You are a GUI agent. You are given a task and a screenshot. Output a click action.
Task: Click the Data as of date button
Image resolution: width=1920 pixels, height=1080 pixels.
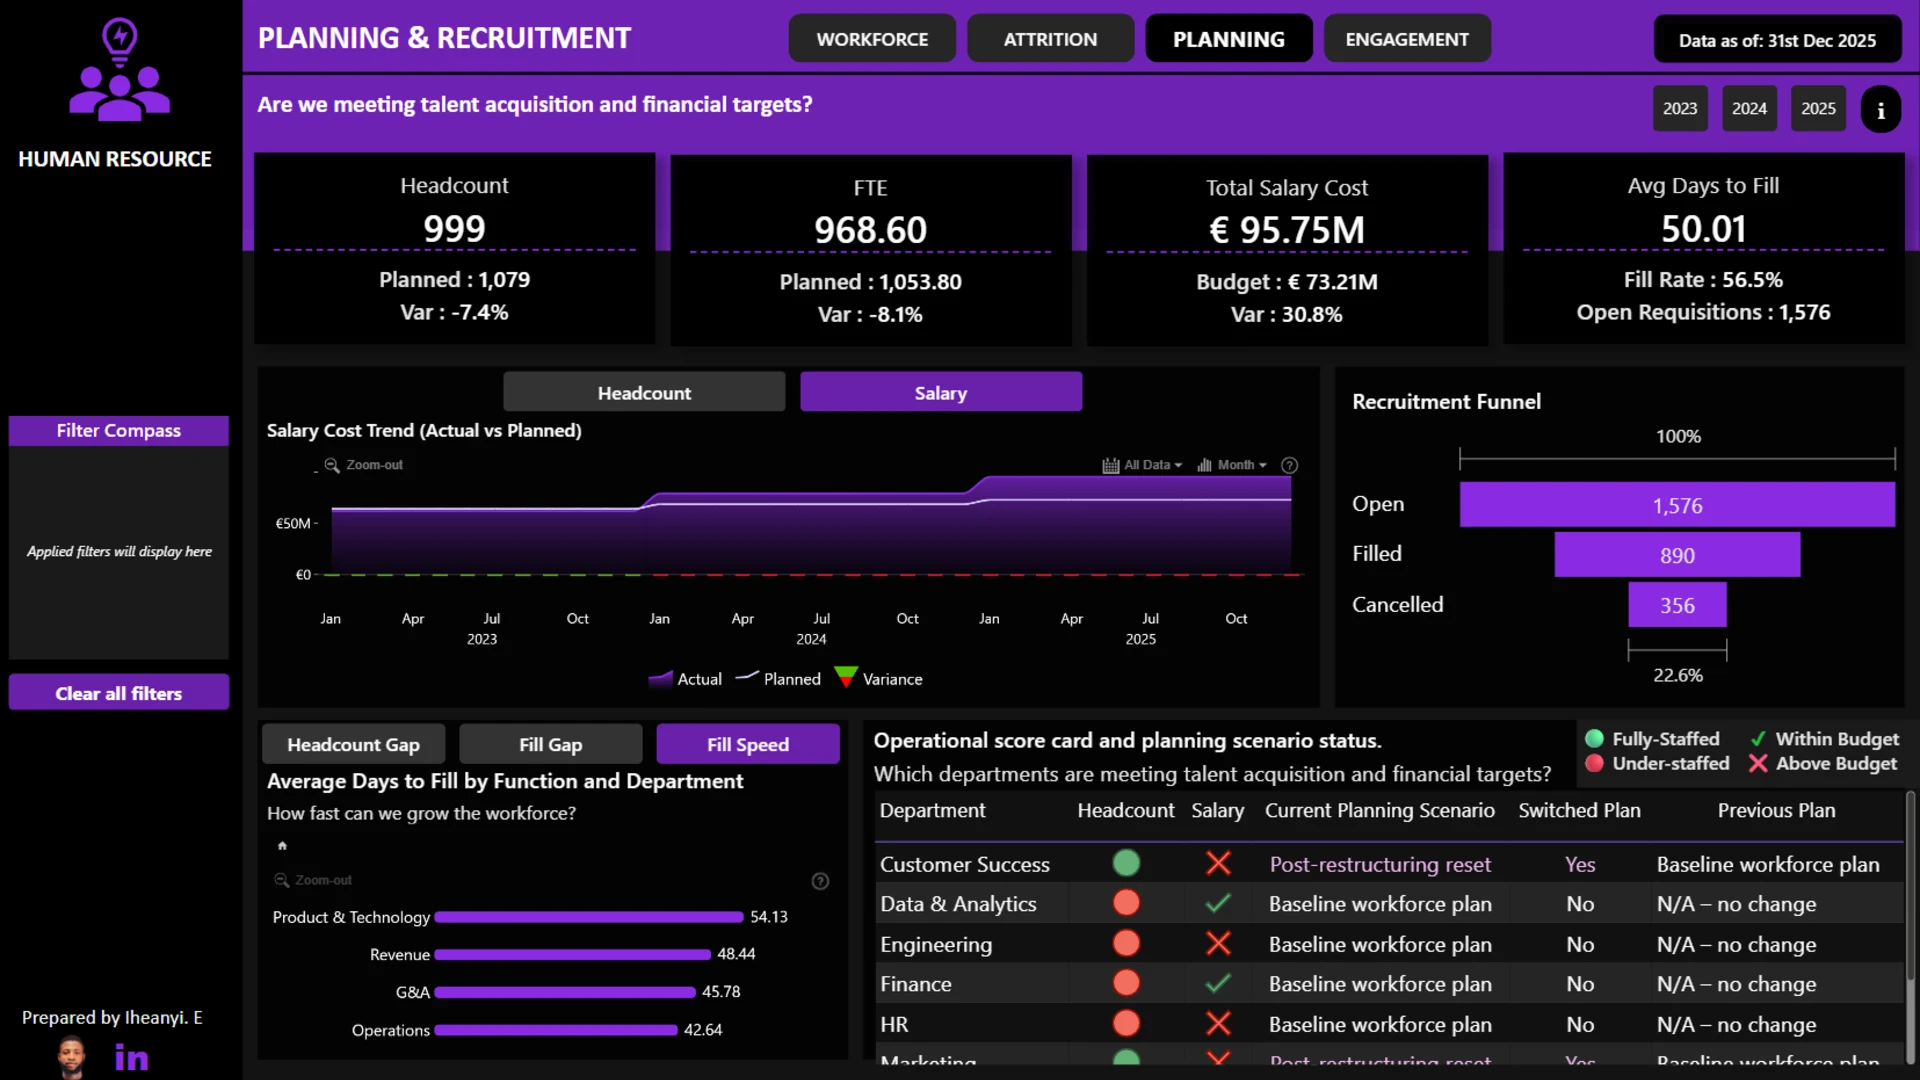(x=1777, y=40)
